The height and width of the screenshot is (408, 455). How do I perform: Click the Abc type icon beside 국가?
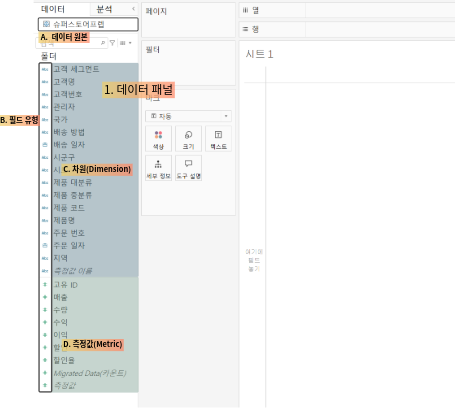coord(45,120)
